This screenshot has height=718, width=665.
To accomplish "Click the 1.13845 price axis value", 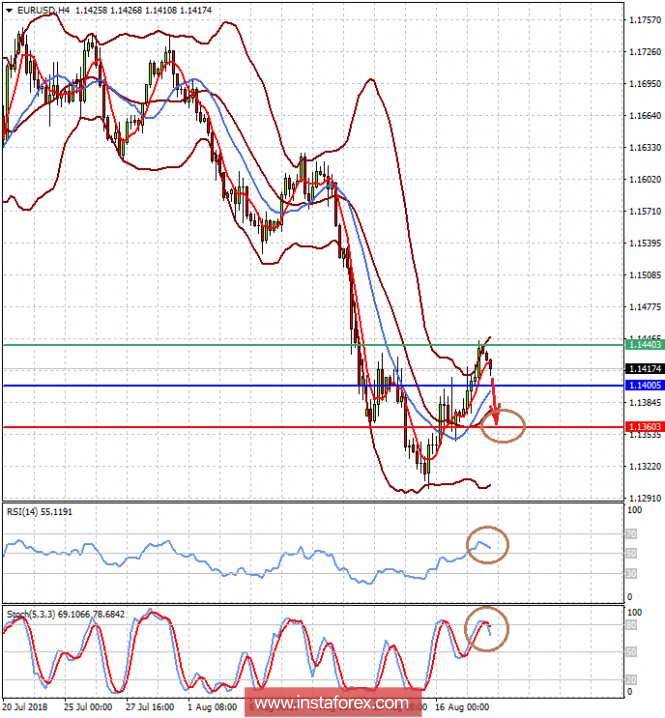I will [645, 403].
